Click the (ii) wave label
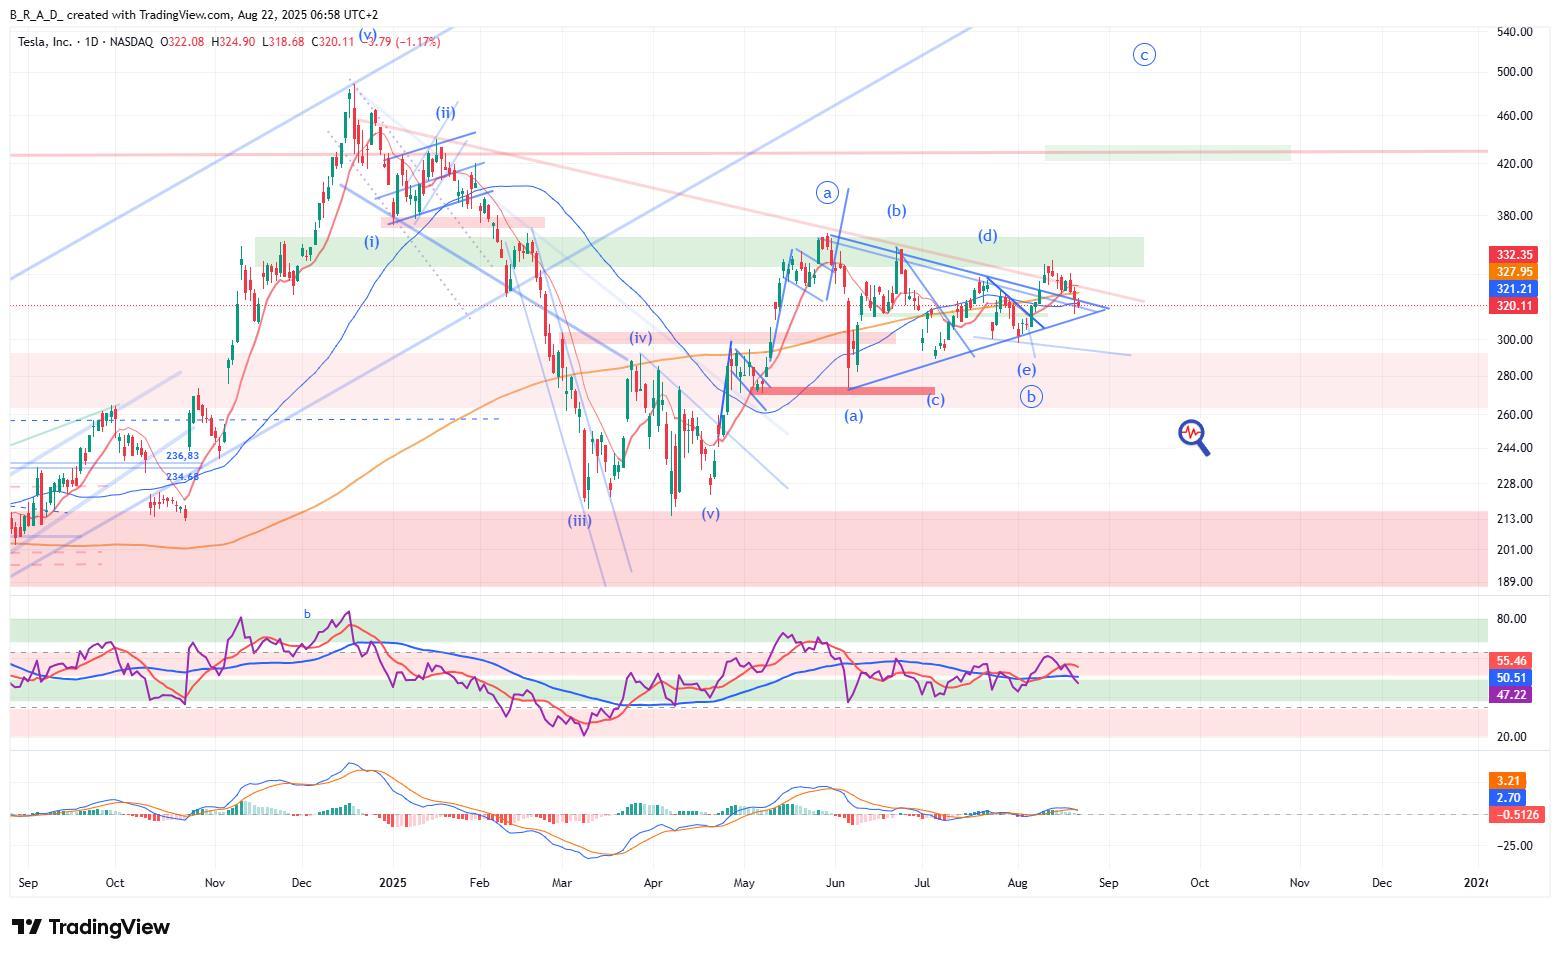The height and width of the screenshot is (957, 1560). (445, 113)
